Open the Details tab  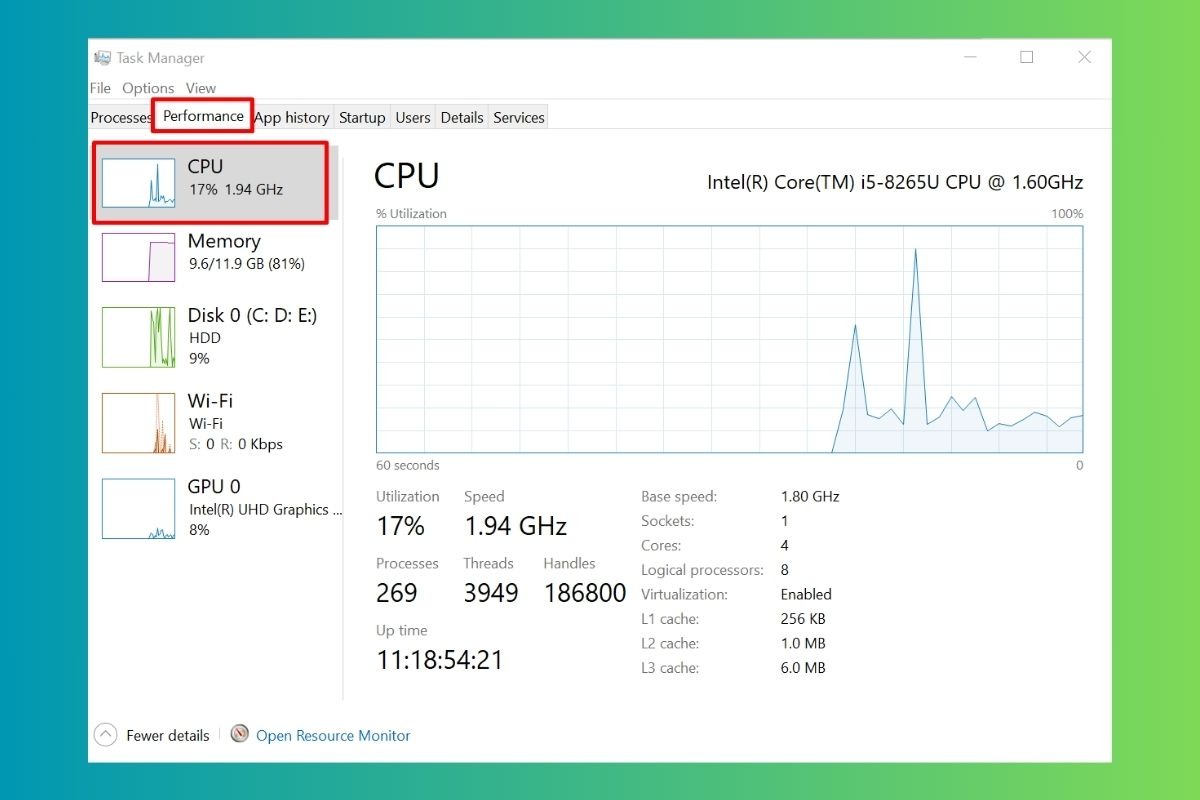(462, 117)
